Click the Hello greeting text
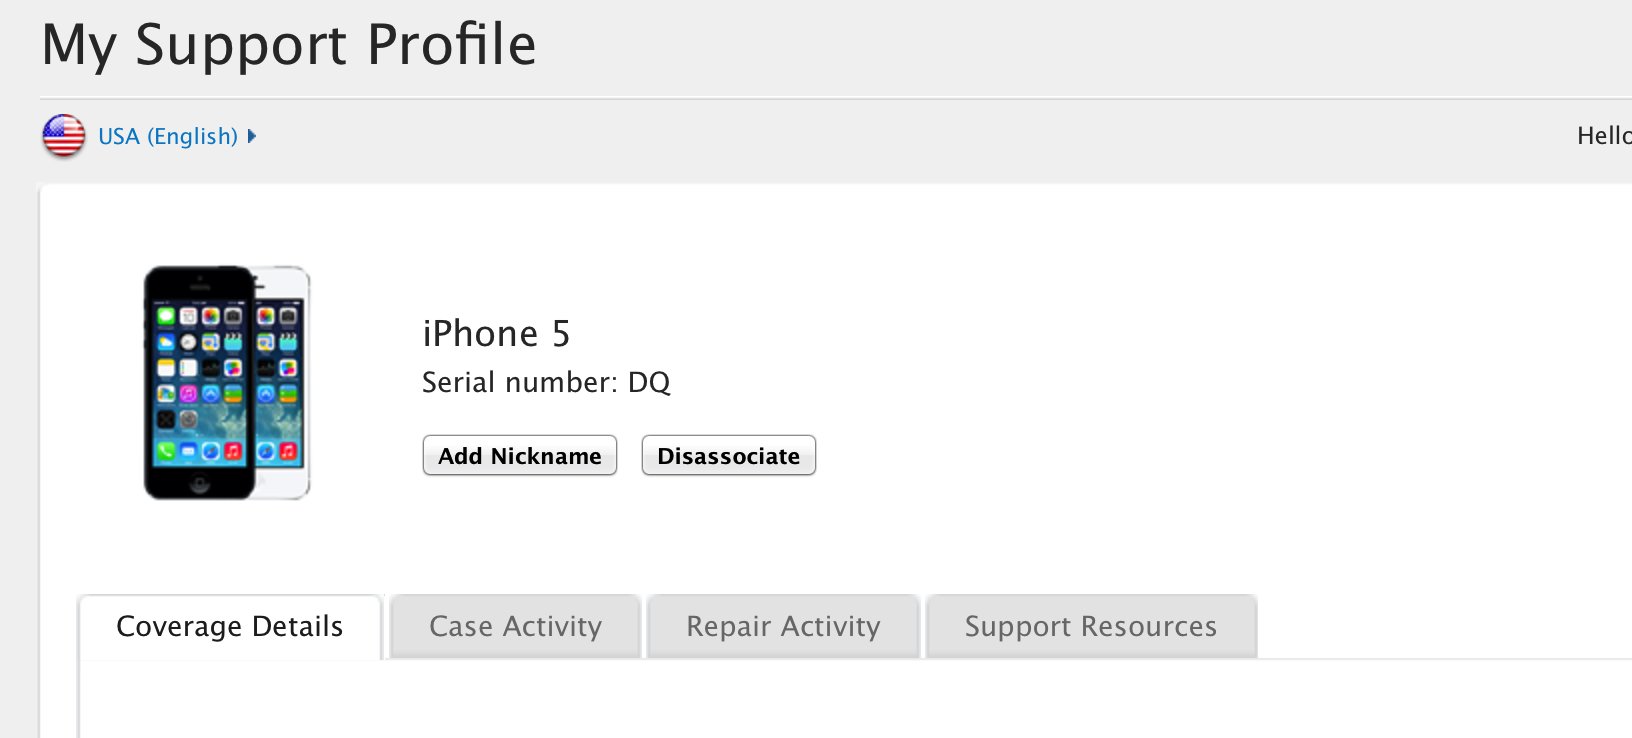The height and width of the screenshot is (738, 1632). point(1603,136)
